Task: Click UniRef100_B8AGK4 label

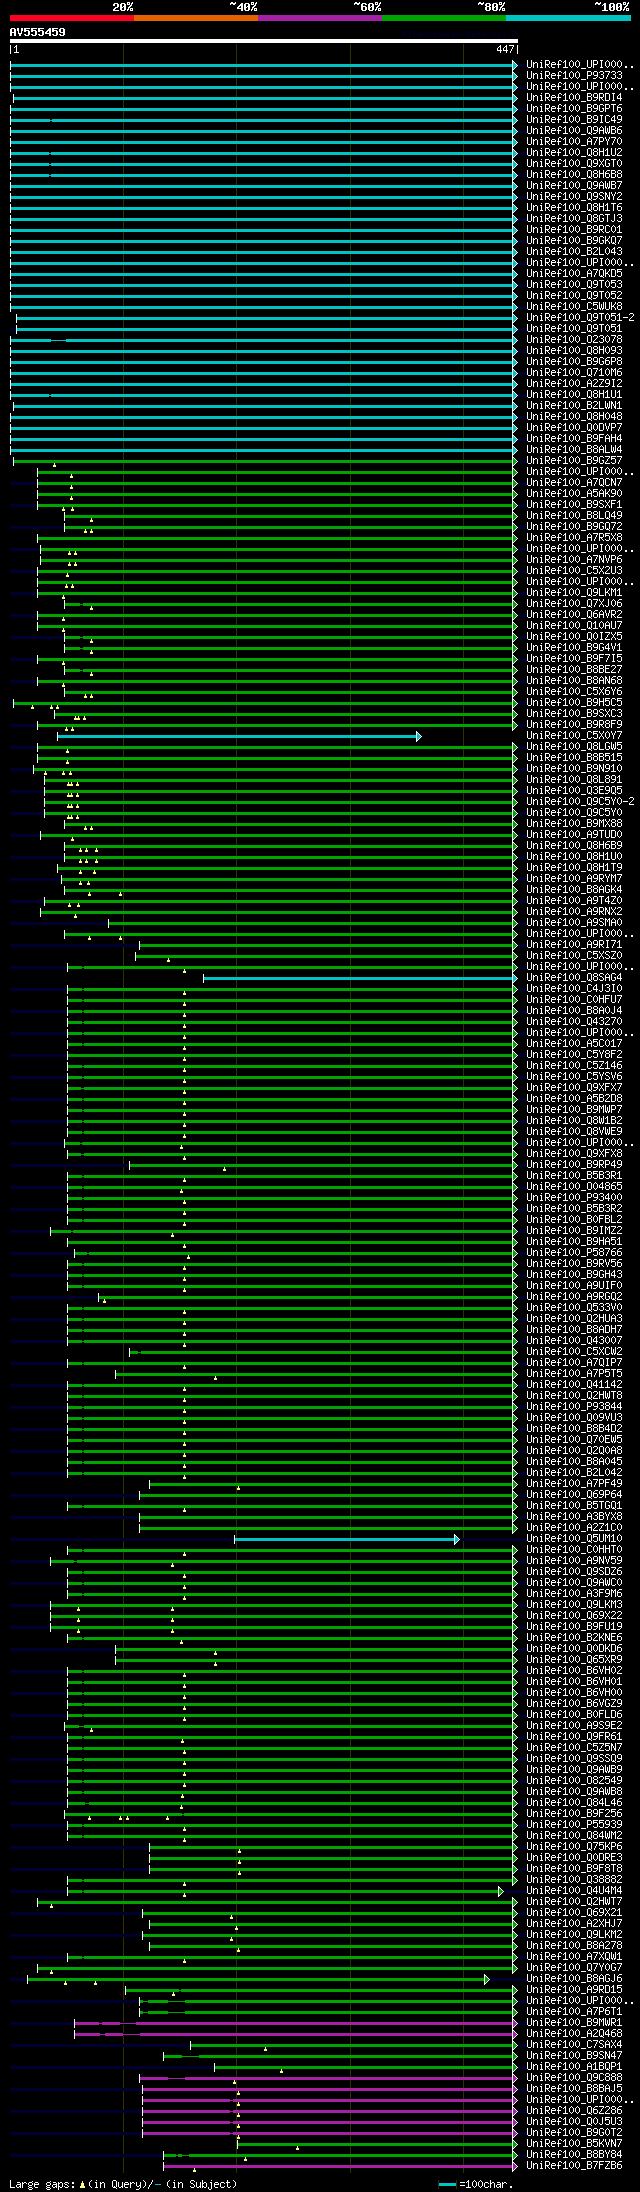Action: [574, 889]
